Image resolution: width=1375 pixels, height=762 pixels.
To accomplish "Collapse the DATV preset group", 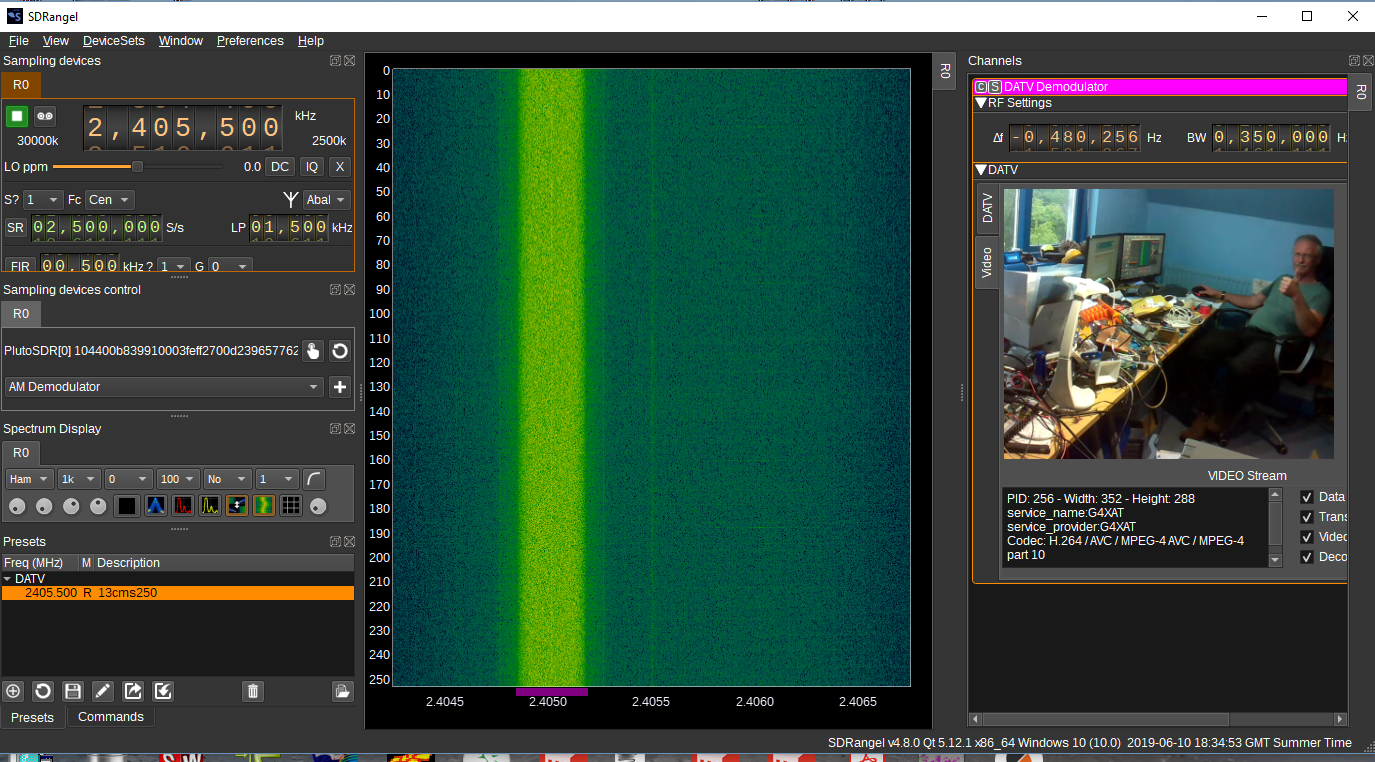I will pyautogui.click(x=8, y=578).
